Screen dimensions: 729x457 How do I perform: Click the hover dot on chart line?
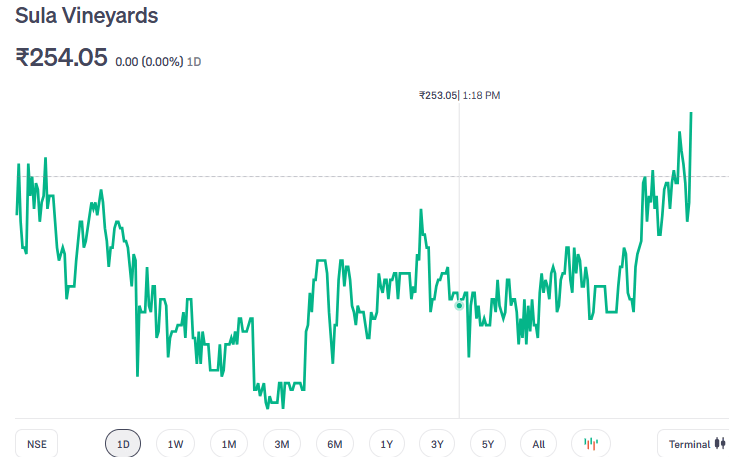(459, 305)
